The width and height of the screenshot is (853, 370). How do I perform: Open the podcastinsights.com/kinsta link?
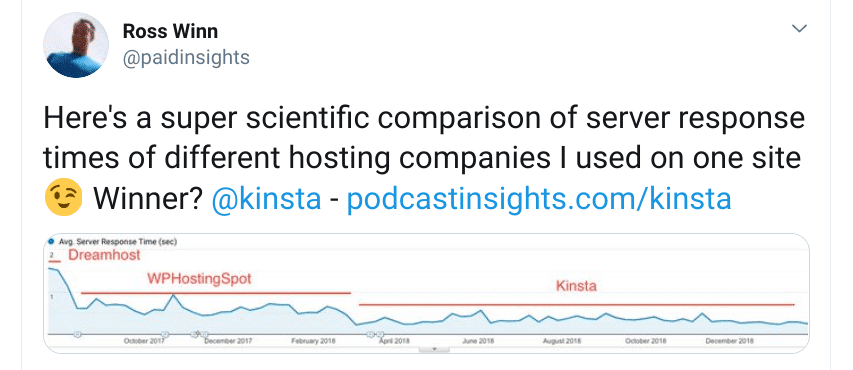pyautogui.click(x=539, y=199)
